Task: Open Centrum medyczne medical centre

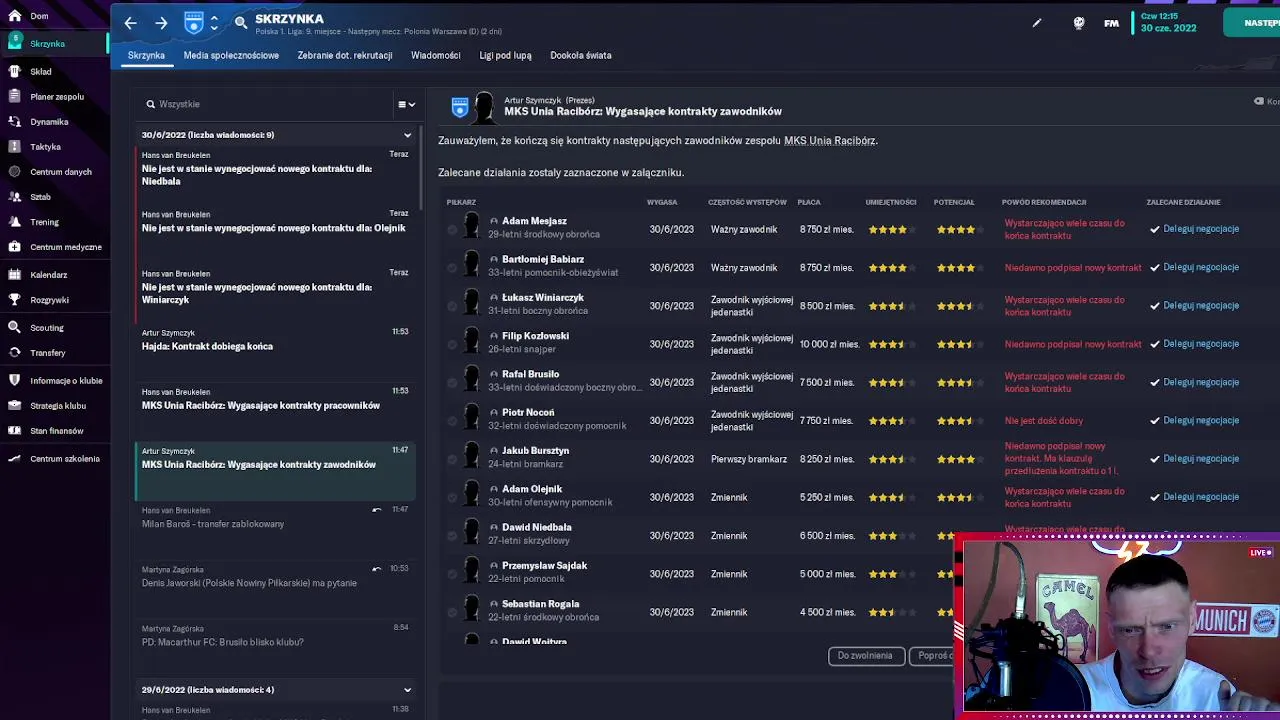Action: pos(65,247)
